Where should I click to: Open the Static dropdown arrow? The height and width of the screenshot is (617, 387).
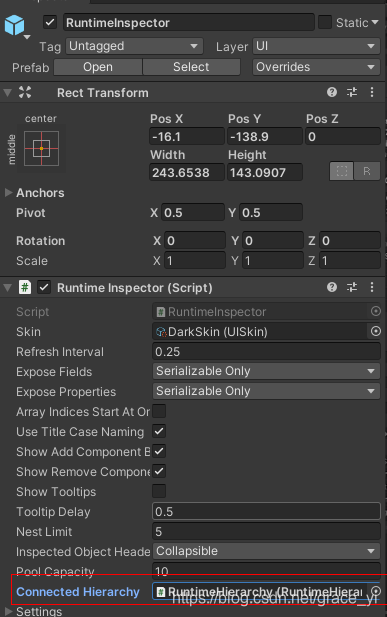[374, 22]
